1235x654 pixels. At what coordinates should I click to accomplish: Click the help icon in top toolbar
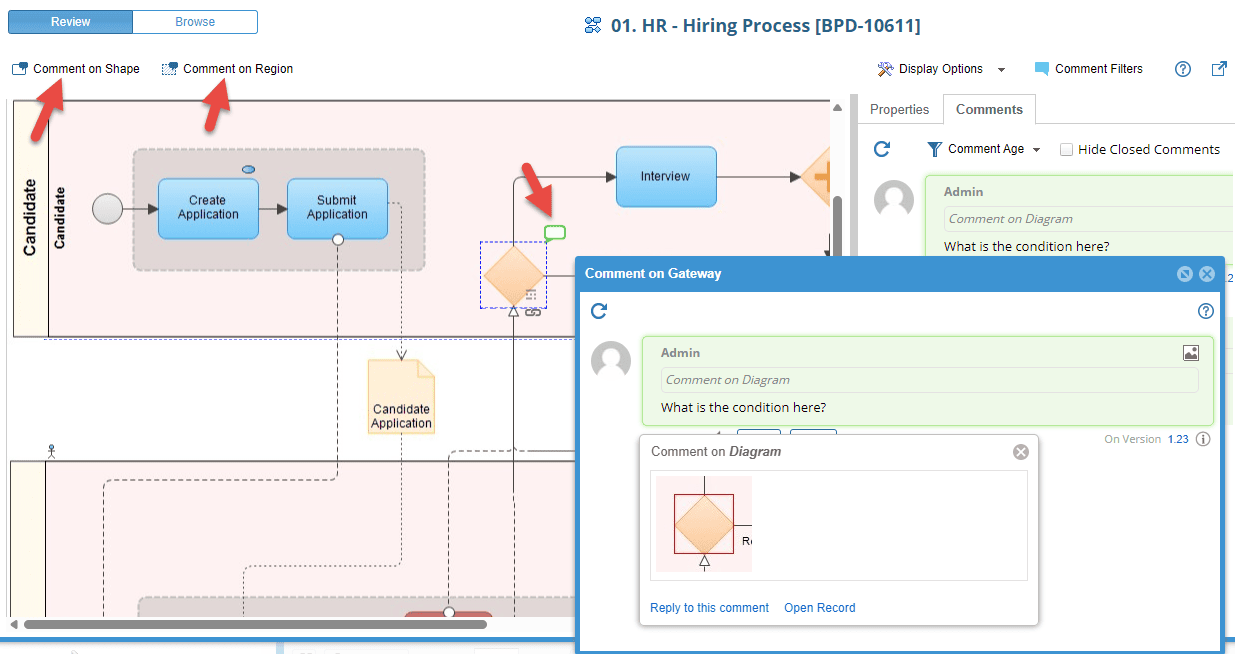point(1183,69)
